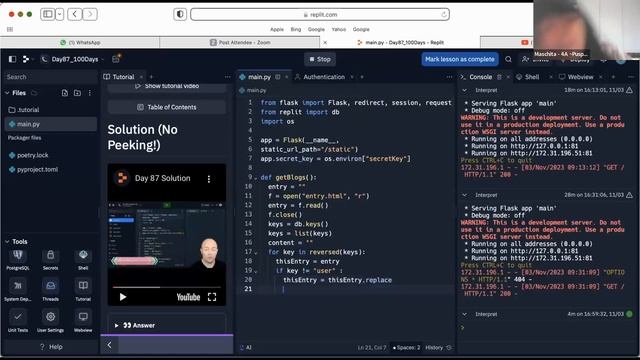Switch to WhatsApp browser tab
The height and width of the screenshot is (360, 640).
click(x=80, y=42)
